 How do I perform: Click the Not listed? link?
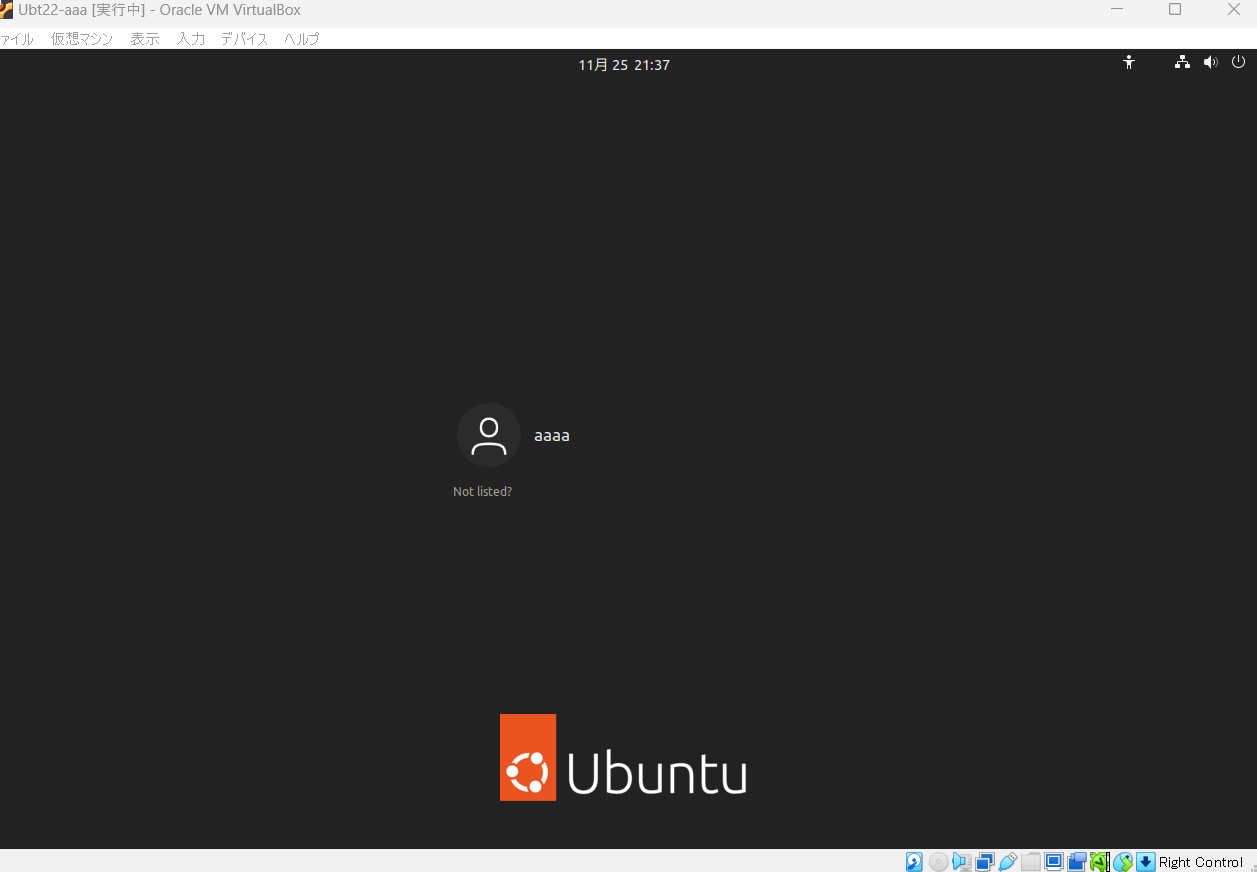click(x=482, y=492)
